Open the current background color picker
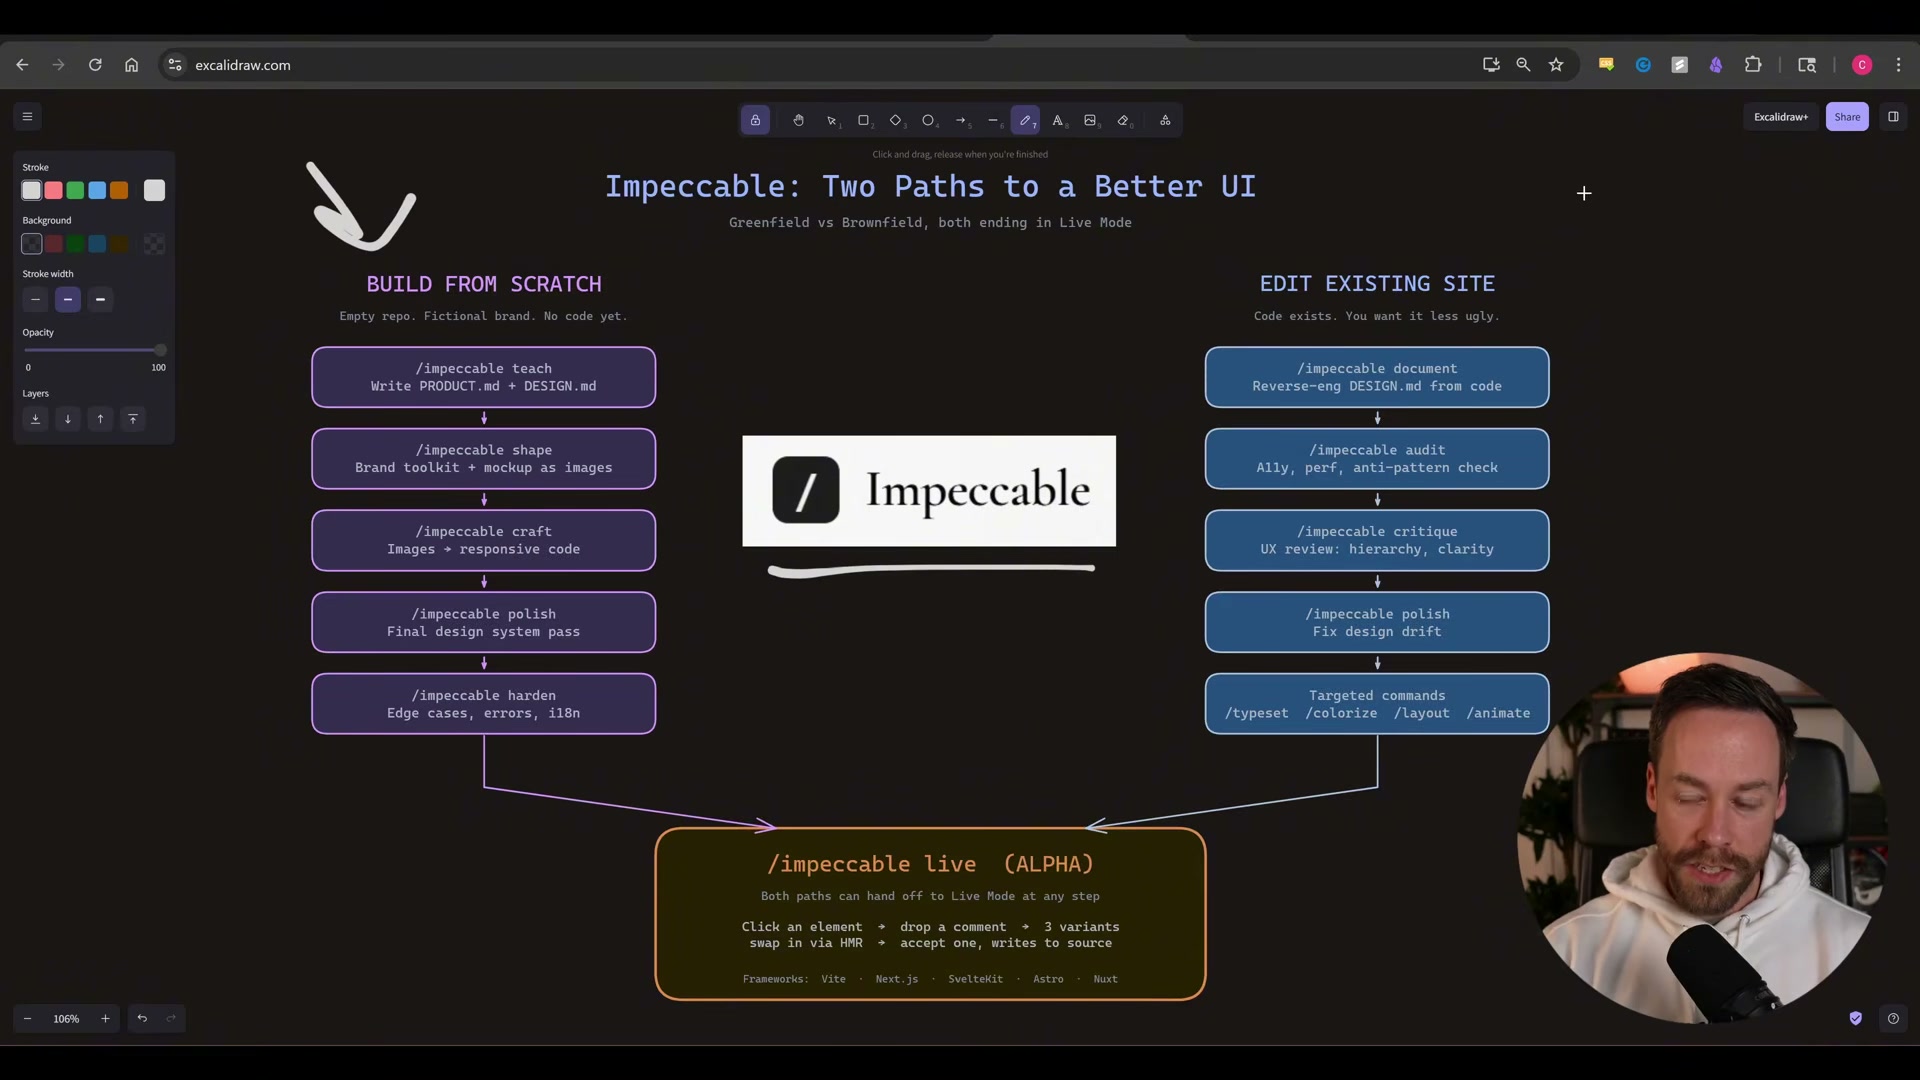 click(x=154, y=244)
